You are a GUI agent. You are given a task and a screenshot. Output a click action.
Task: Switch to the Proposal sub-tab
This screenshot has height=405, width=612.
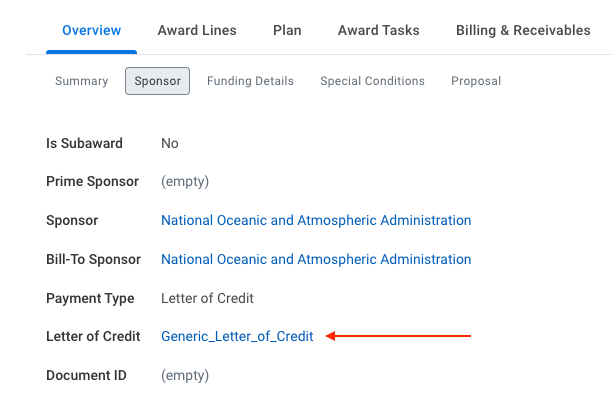[x=476, y=81]
